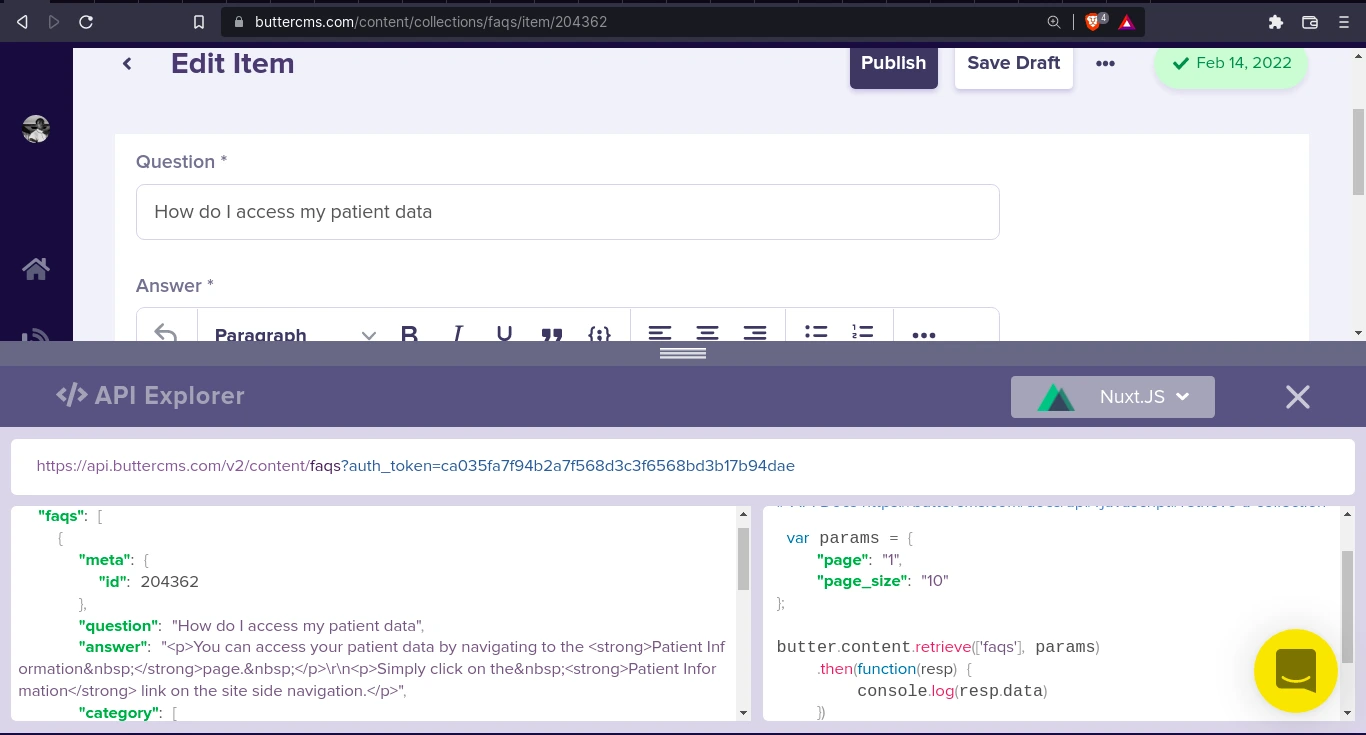
Task: Show more editor toolbar options
Action: point(924,334)
